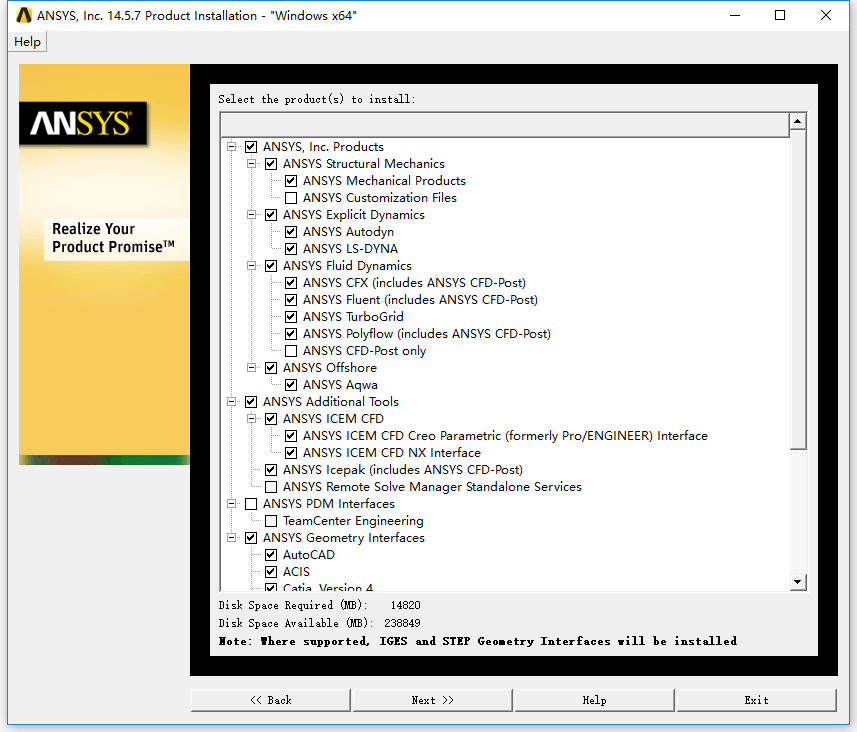Collapse ANSYS Geometry Interfaces node

(232, 537)
